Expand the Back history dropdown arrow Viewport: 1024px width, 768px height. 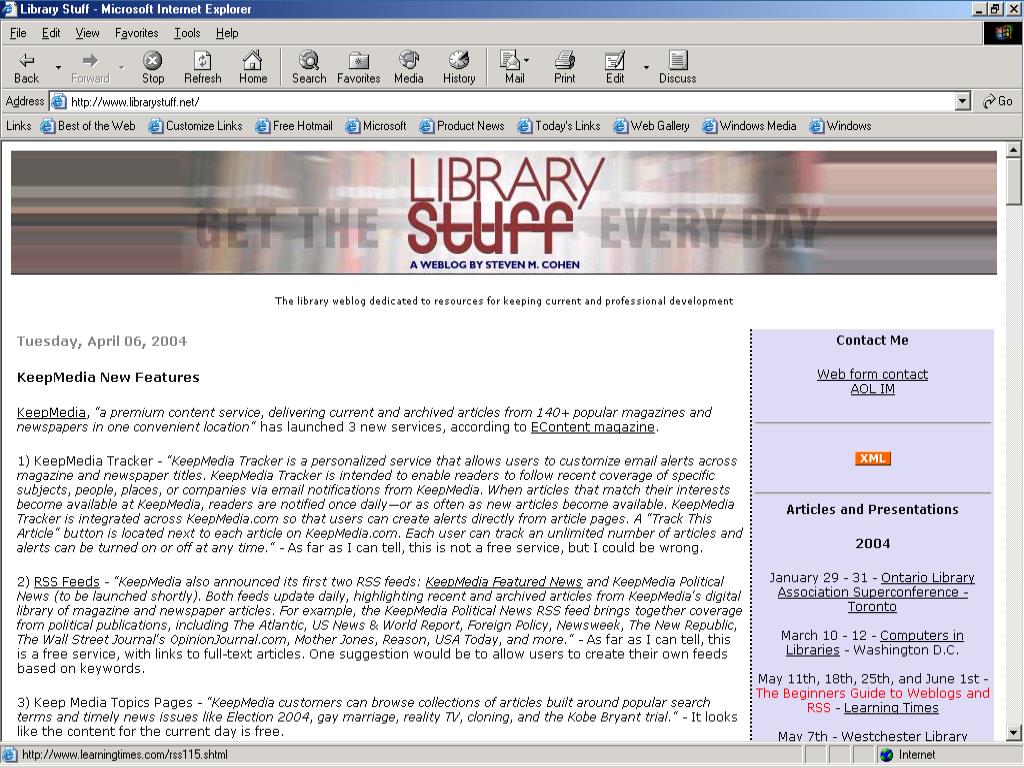58,67
